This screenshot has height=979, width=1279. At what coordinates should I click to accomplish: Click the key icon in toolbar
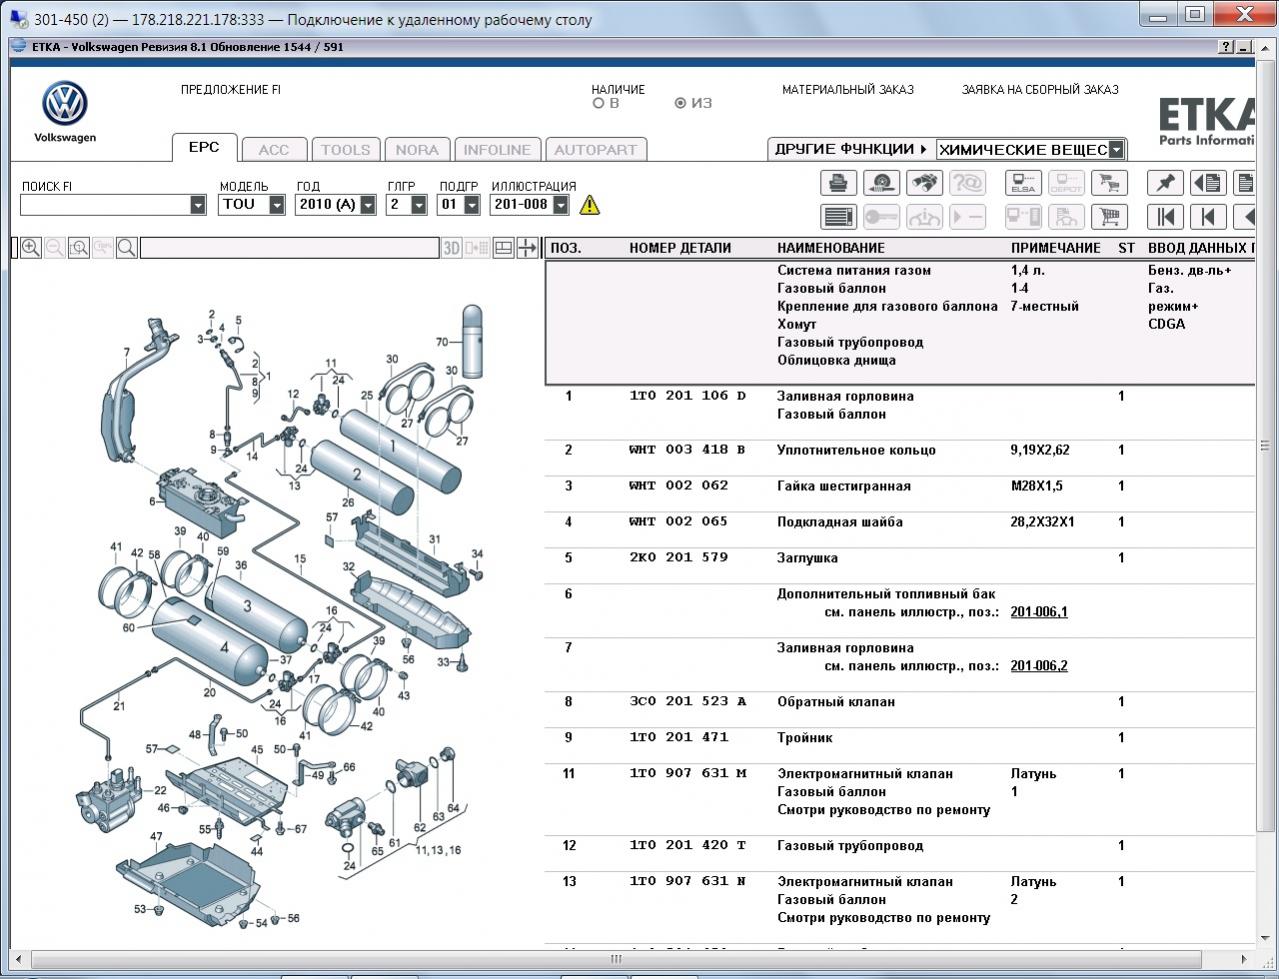point(881,217)
